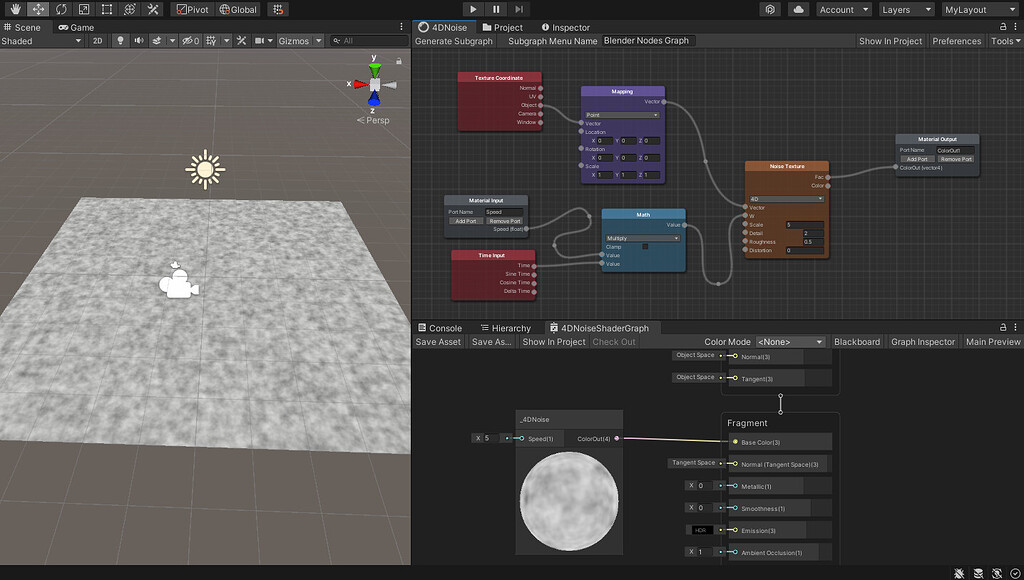The image size is (1024, 580).
Task: Select the Rect Transform tool
Action: pos(107,9)
